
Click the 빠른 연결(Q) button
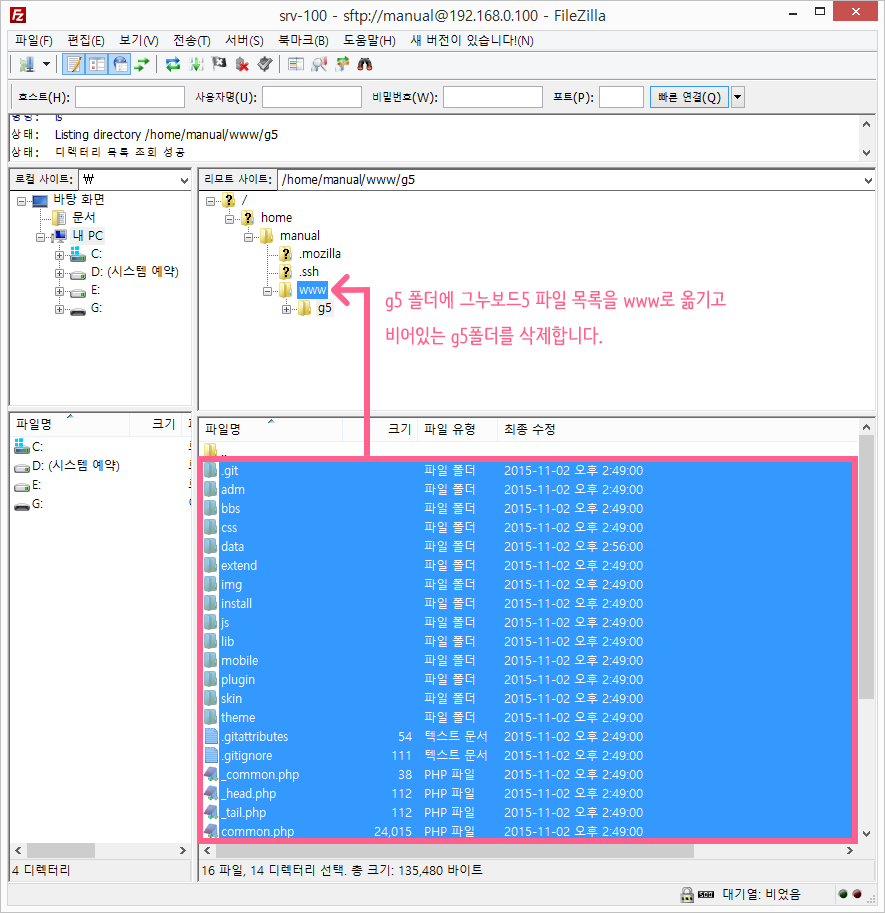[x=689, y=97]
